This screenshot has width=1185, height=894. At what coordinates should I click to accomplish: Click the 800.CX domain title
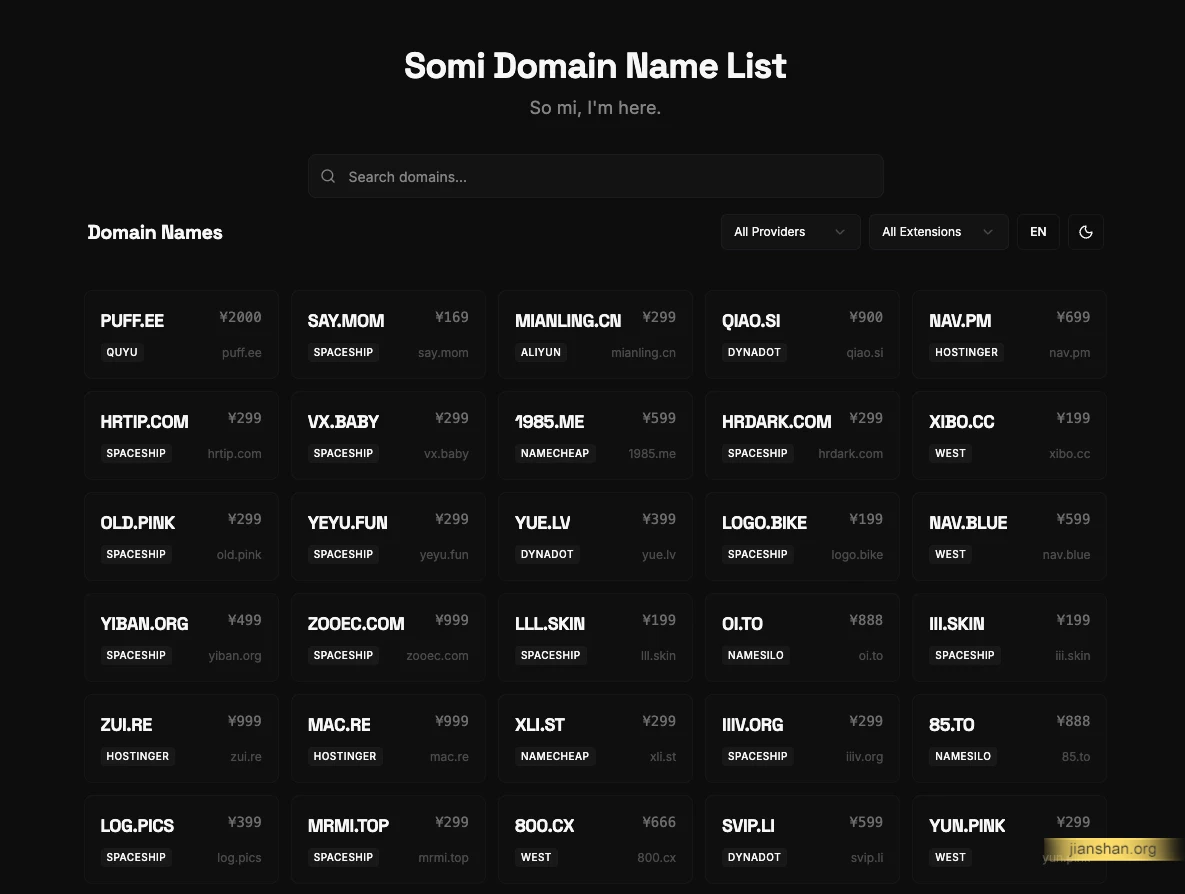(544, 826)
